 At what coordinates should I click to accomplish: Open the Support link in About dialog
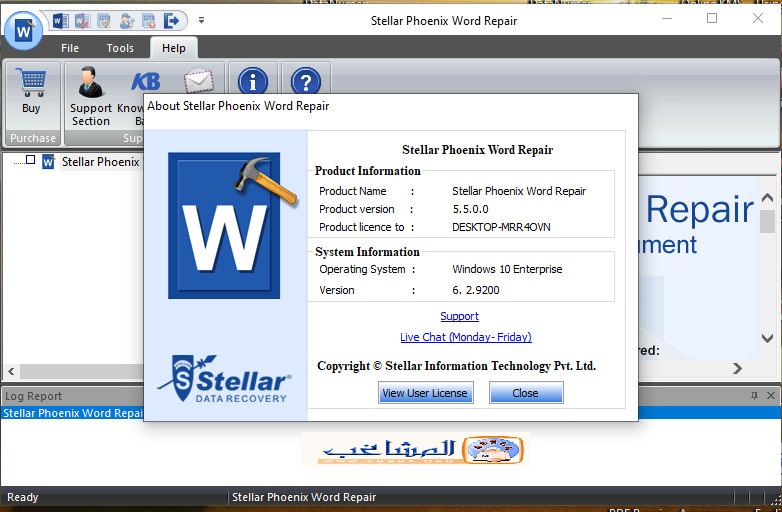[459, 316]
